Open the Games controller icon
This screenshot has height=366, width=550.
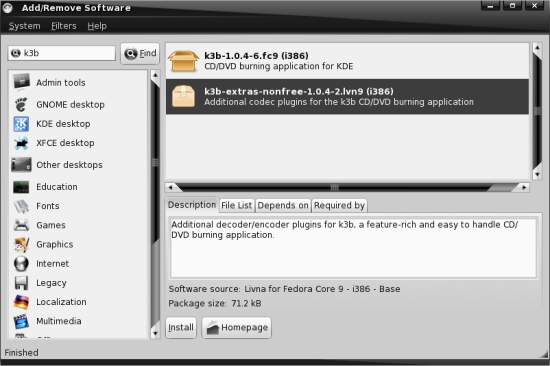pyautogui.click(x=21, y=225)
